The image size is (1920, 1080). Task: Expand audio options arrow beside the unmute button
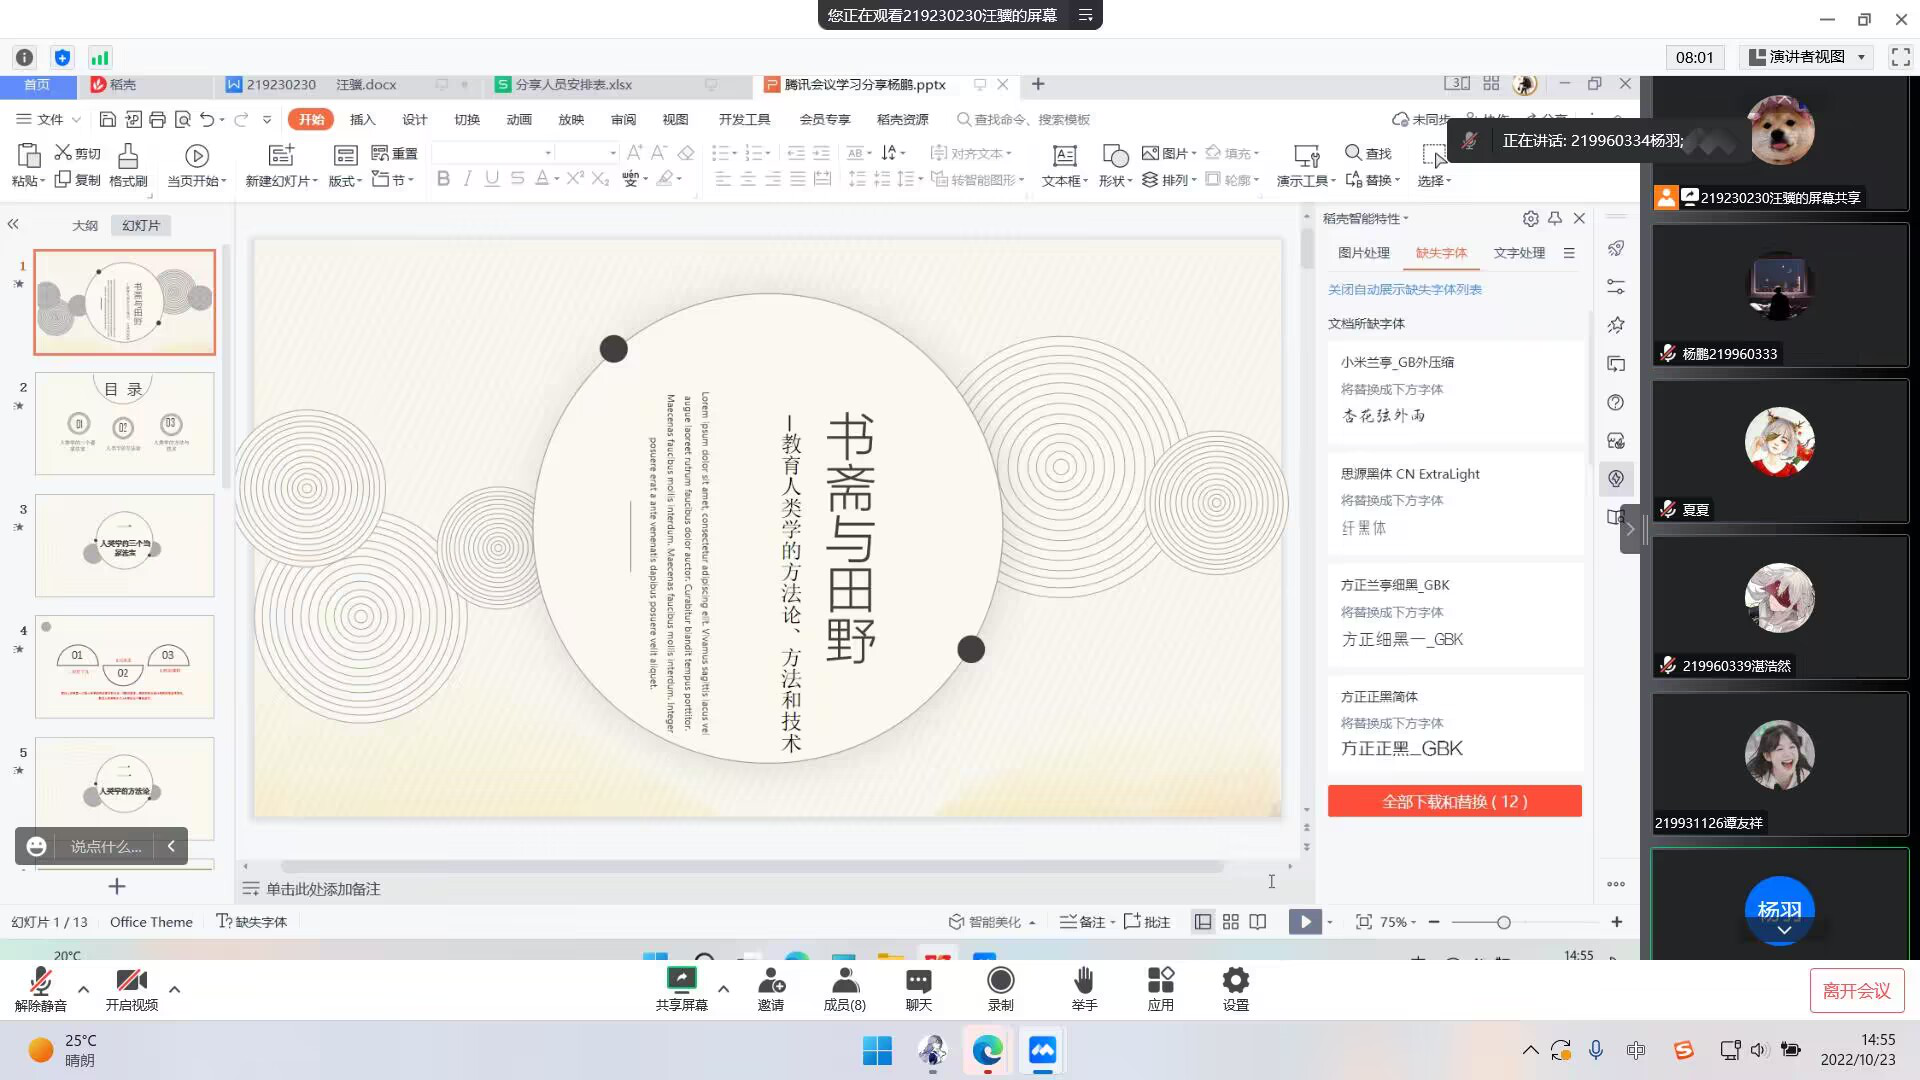[x=84, y=989]
